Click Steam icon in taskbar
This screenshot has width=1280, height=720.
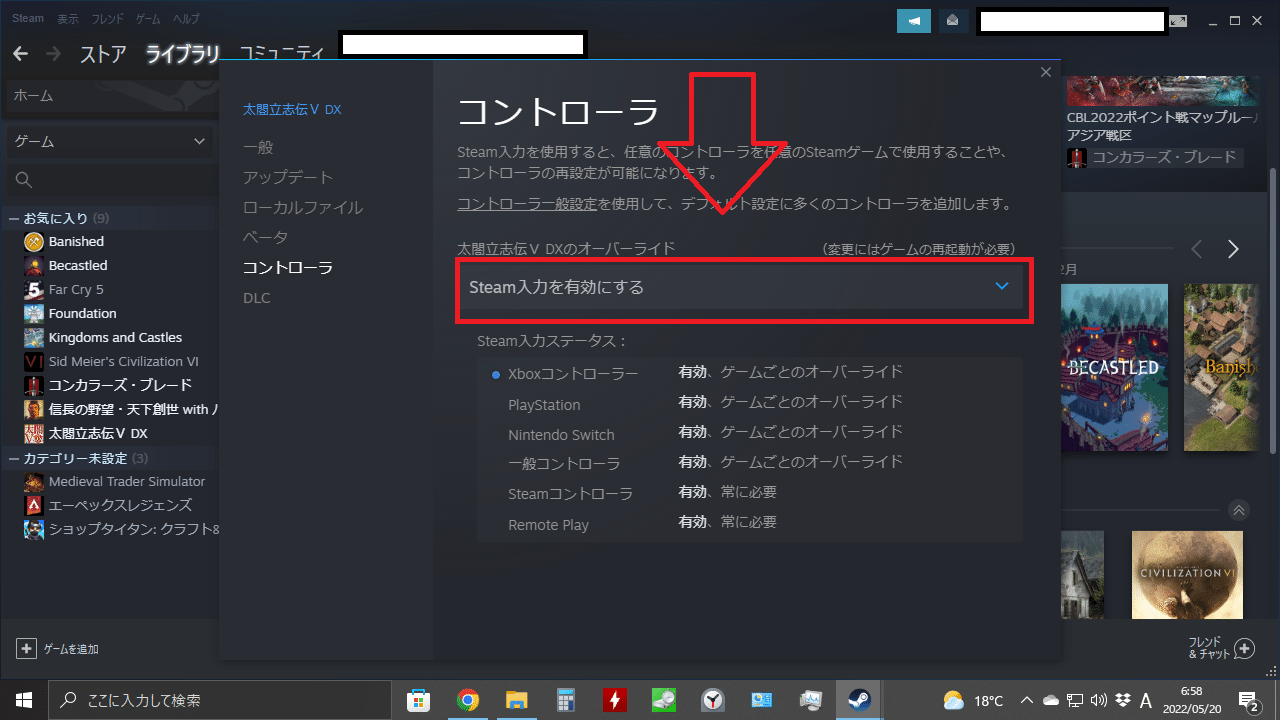coord(859,700)
